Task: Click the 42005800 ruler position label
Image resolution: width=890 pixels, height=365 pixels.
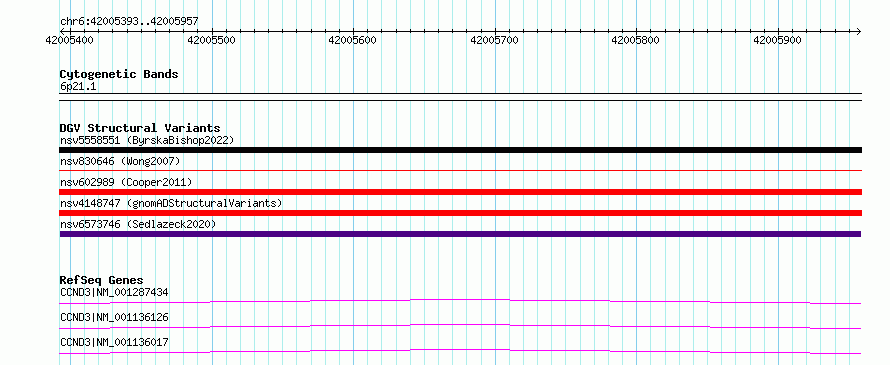Action: [636, 40]
